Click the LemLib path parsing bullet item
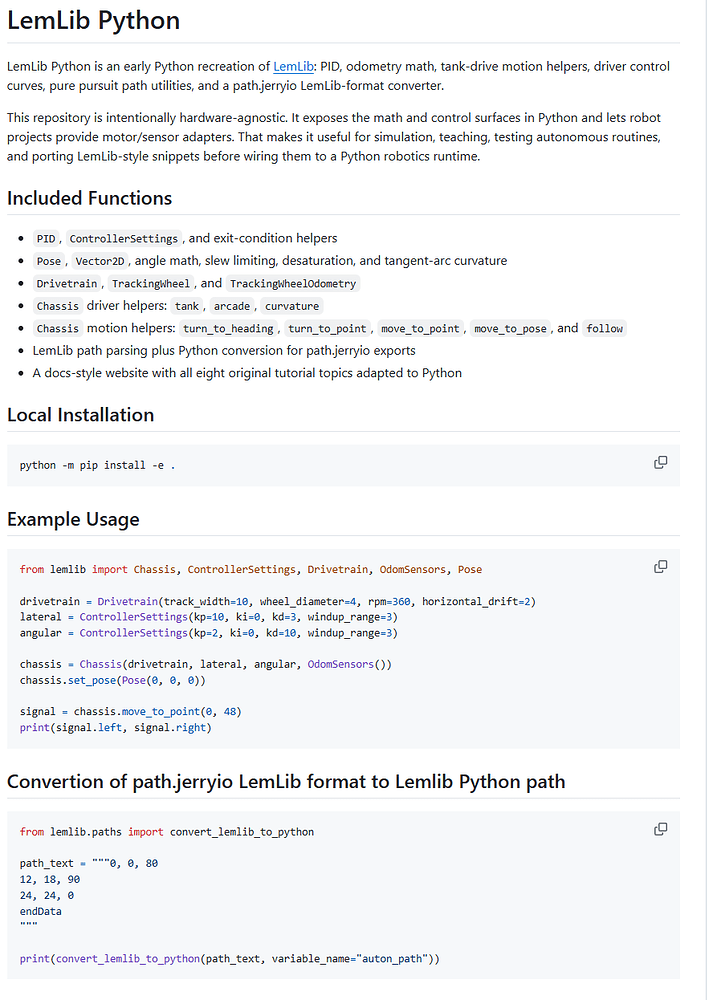The width and height of the screenshot is (708, 1000). click(224, 351)
